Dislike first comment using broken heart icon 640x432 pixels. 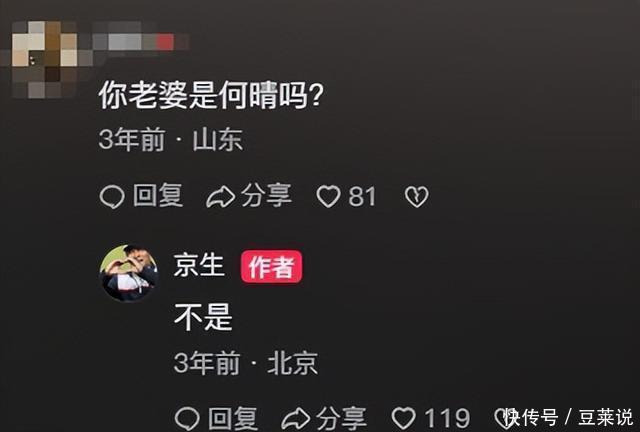(x=417, y=196)
